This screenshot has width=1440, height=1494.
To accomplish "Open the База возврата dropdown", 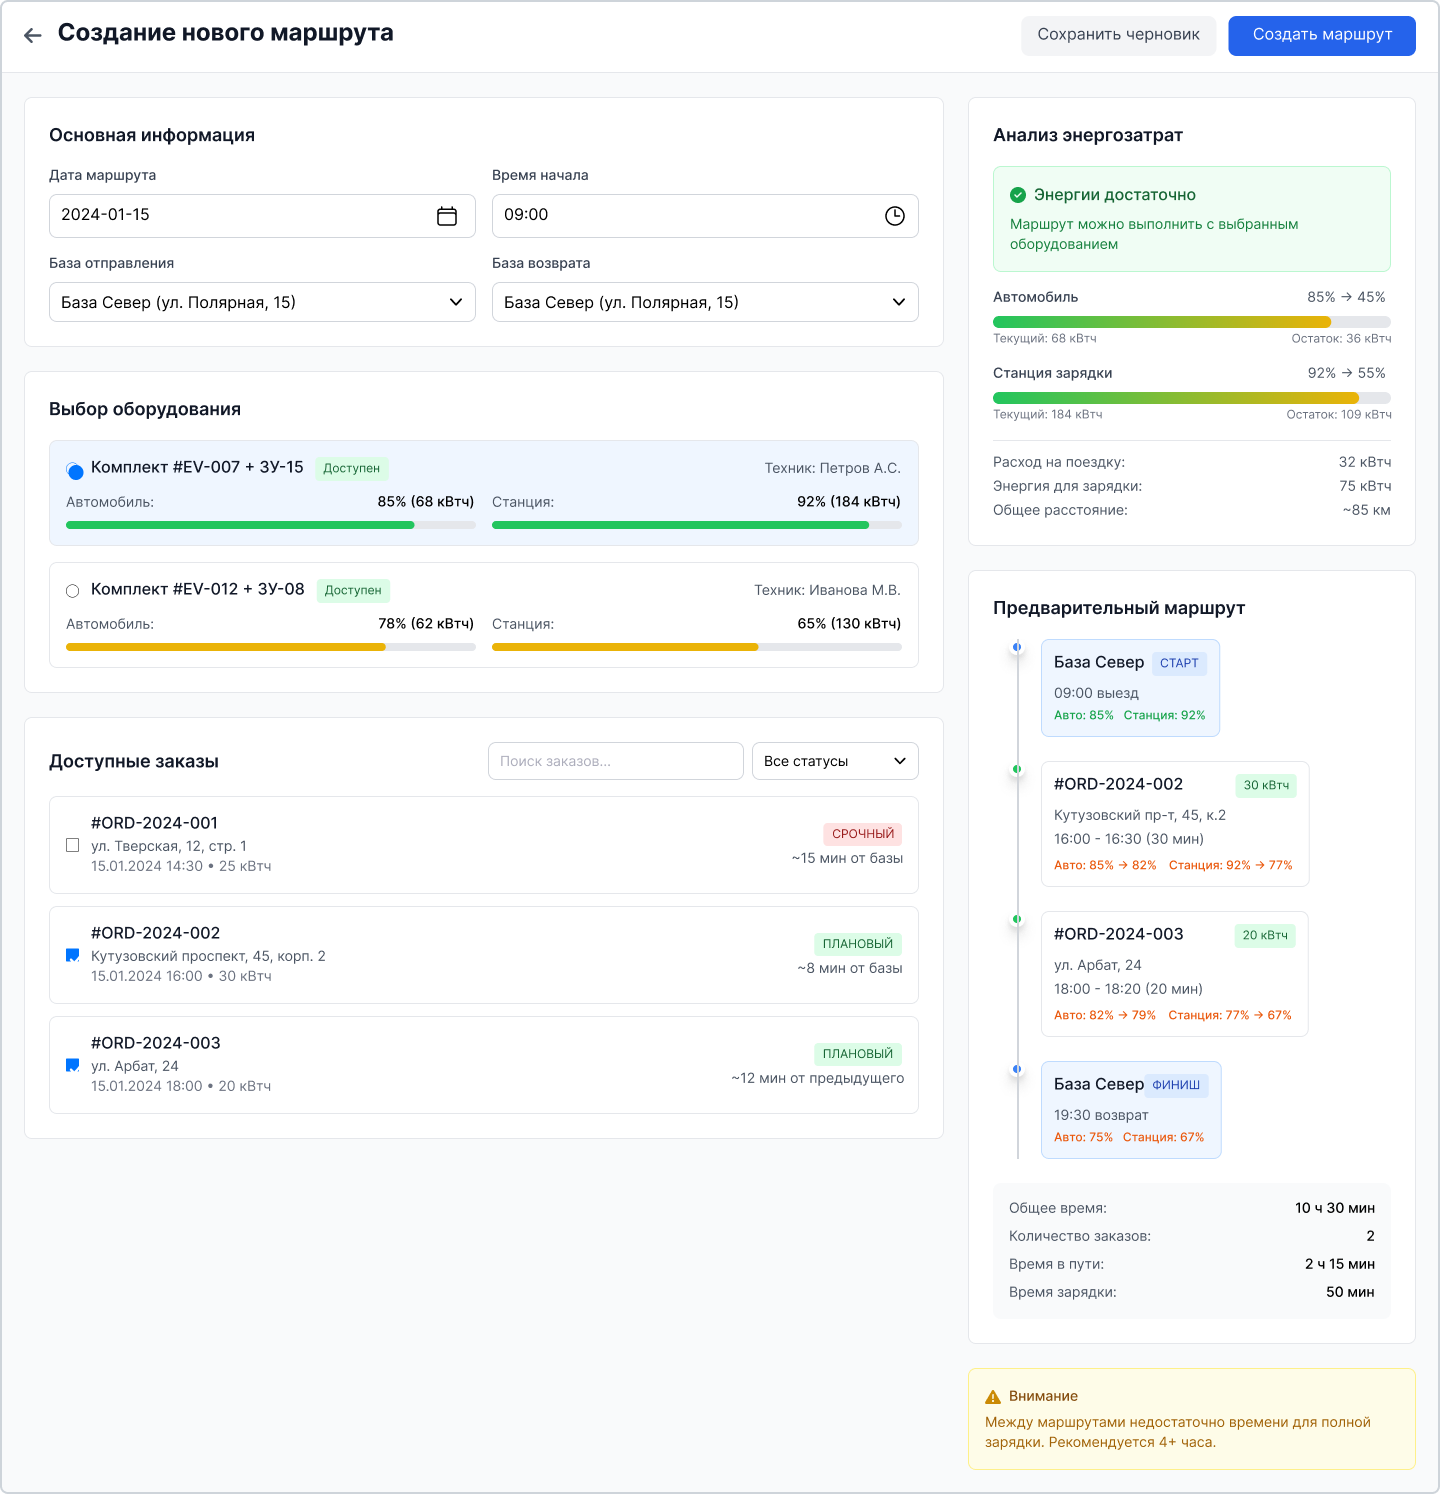I will coord(705,302).
